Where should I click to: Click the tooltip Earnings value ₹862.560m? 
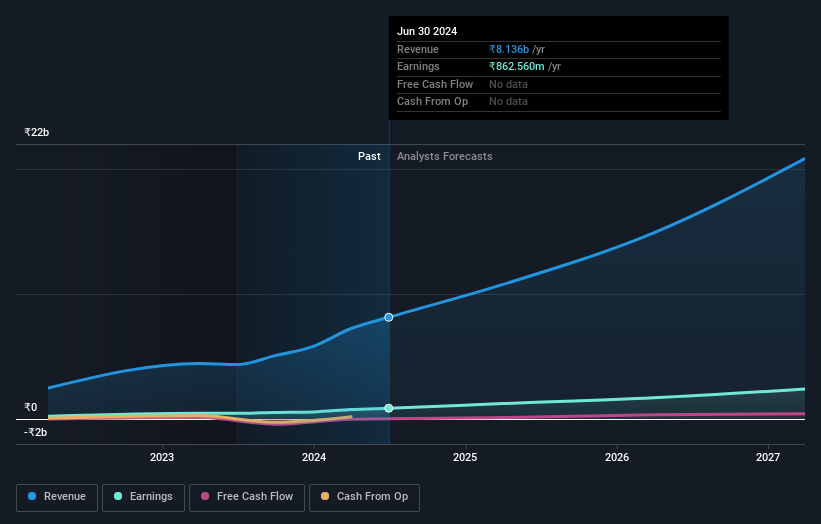(x=517, y=66)
